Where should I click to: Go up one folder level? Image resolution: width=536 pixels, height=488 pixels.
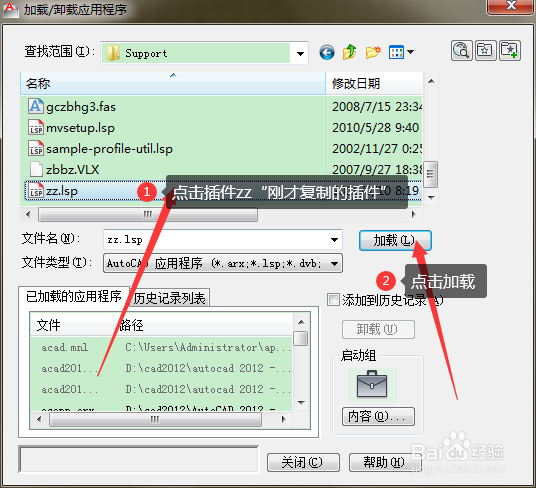click(x=349, y=52)
